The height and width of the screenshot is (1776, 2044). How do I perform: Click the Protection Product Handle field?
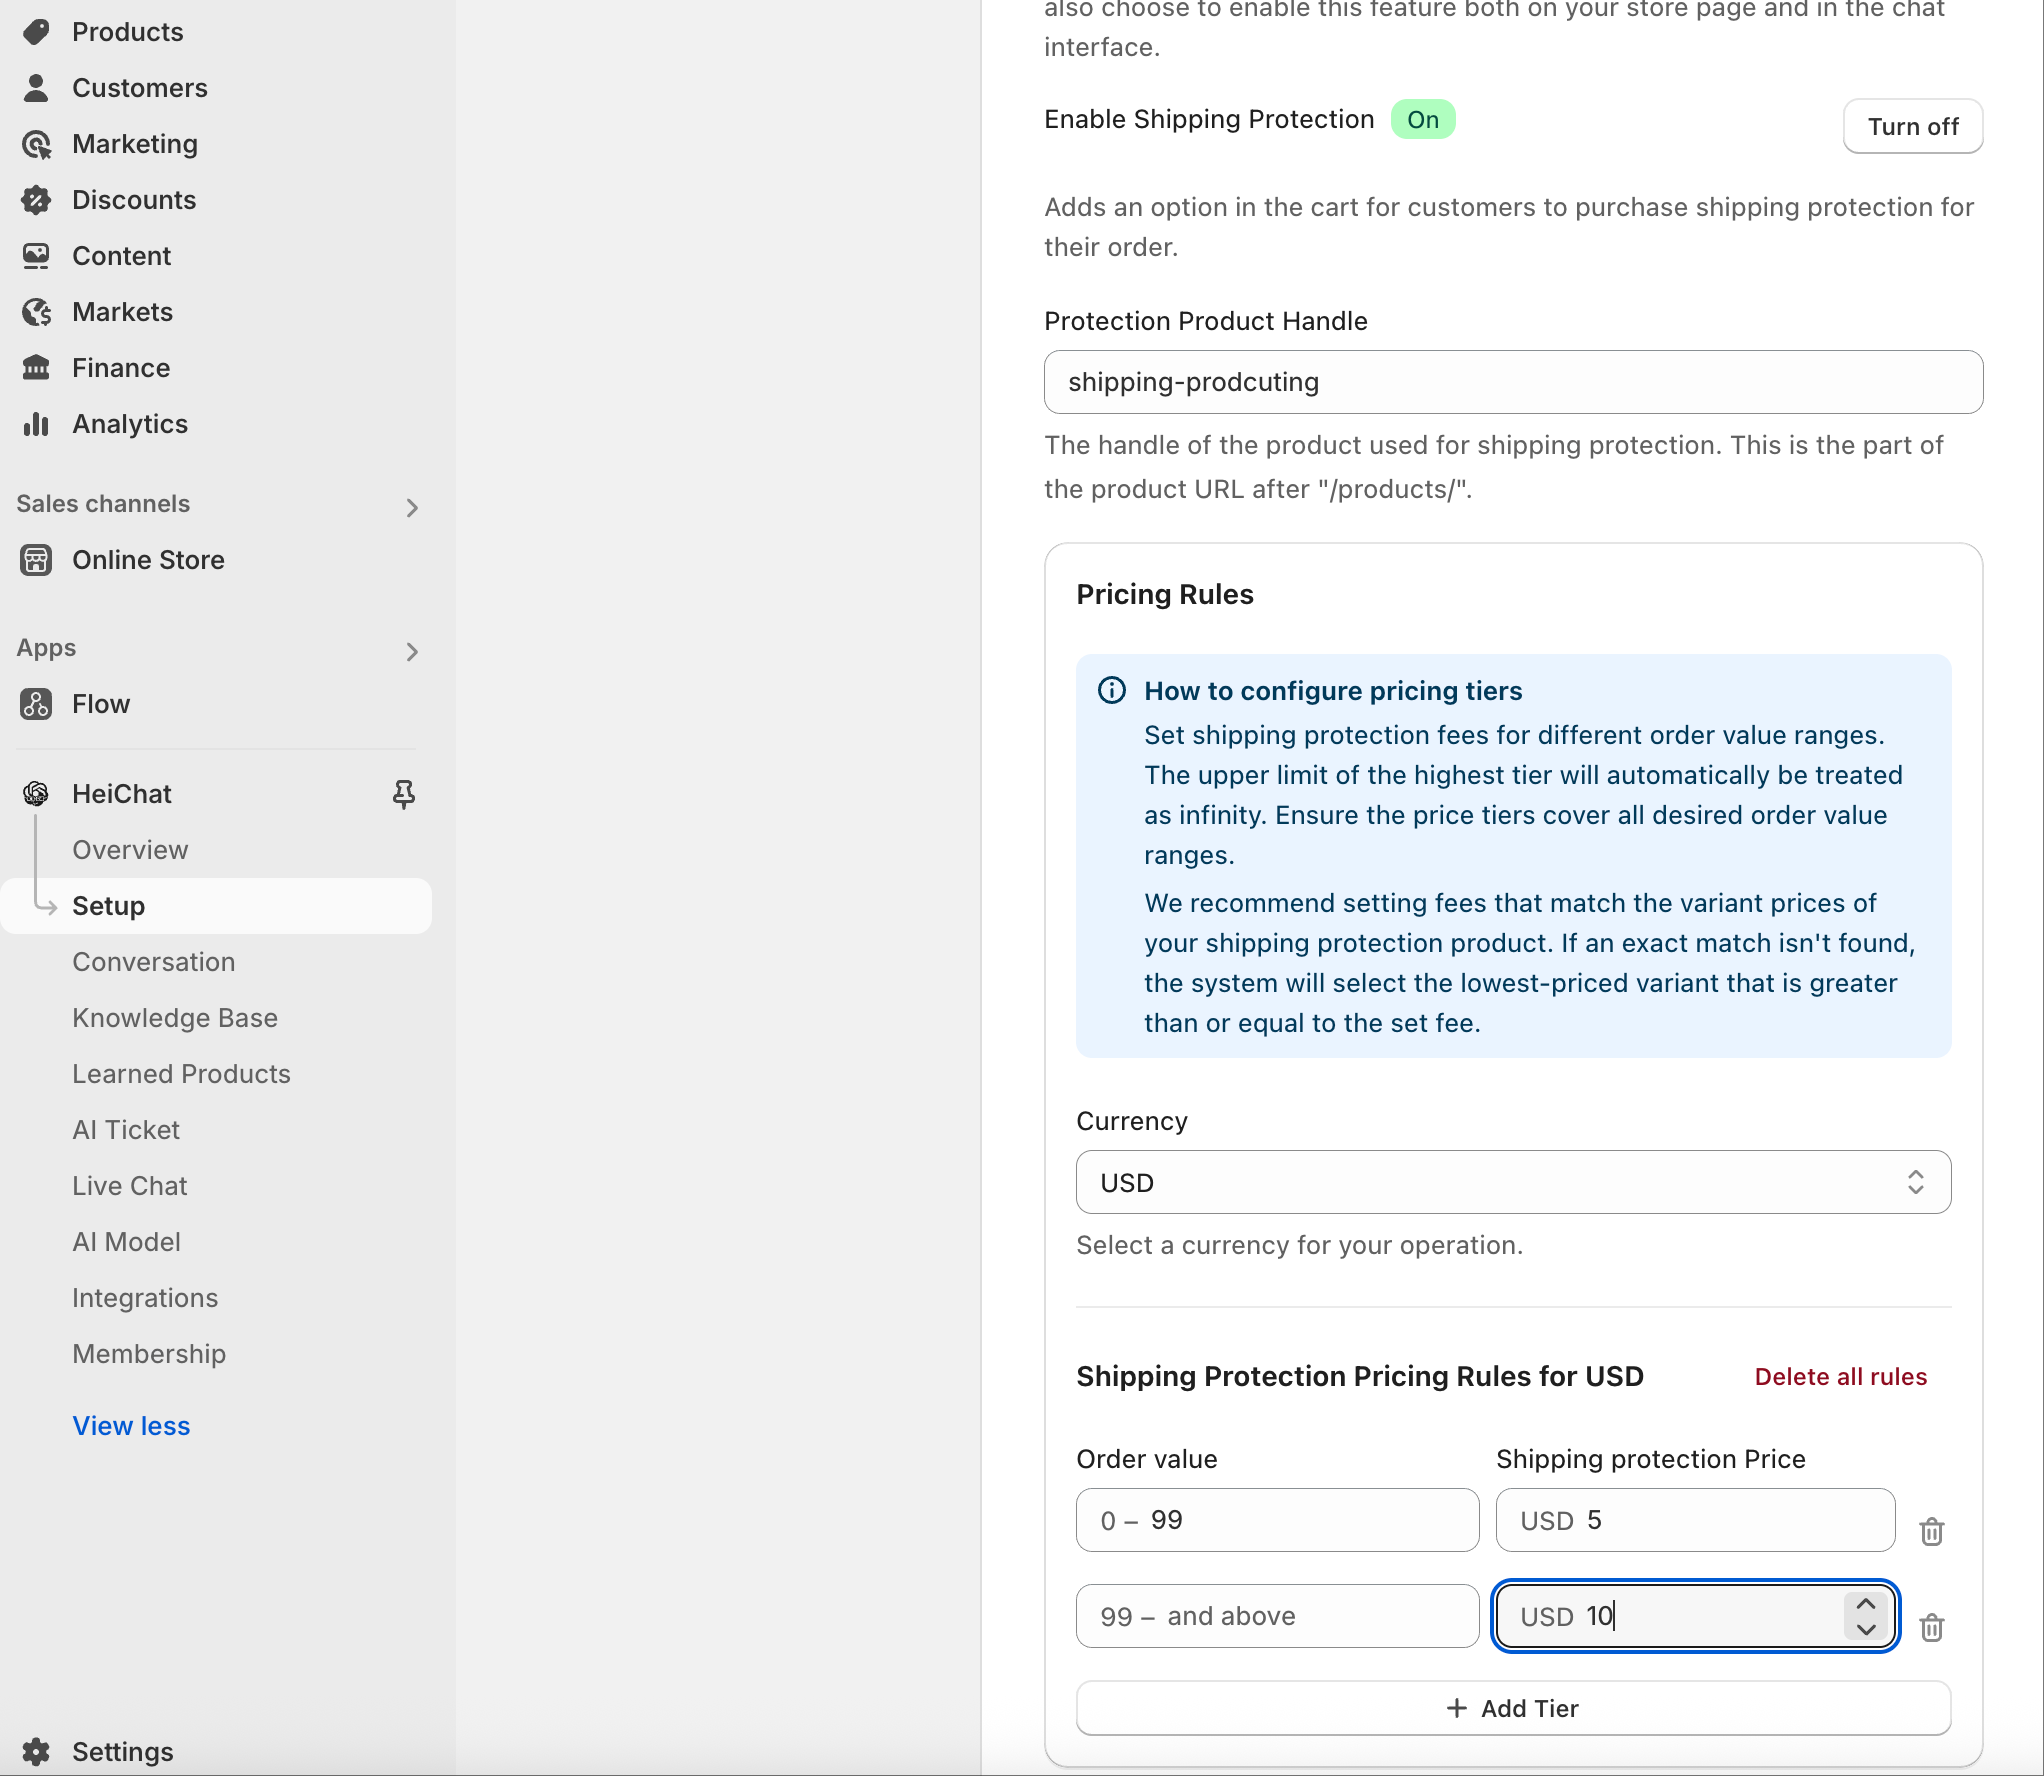point(1512,382)
